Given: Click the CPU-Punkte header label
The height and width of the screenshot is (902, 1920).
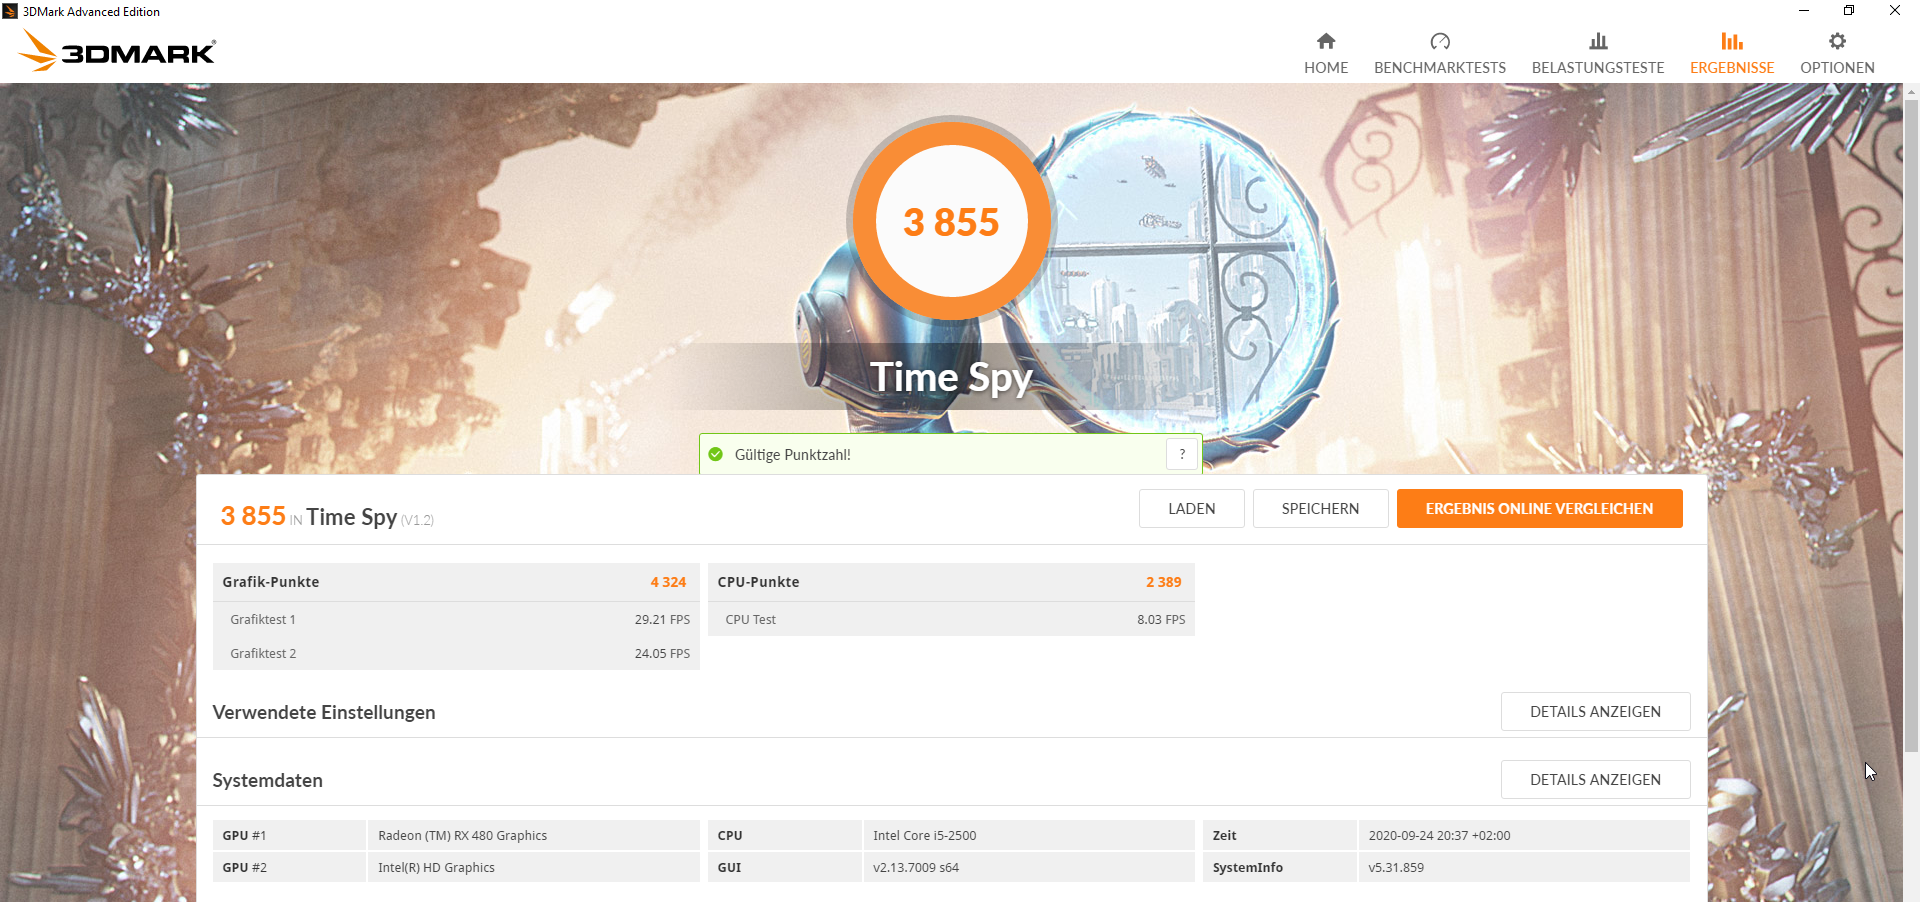Looking at the screenshot, I should [758, 582].
